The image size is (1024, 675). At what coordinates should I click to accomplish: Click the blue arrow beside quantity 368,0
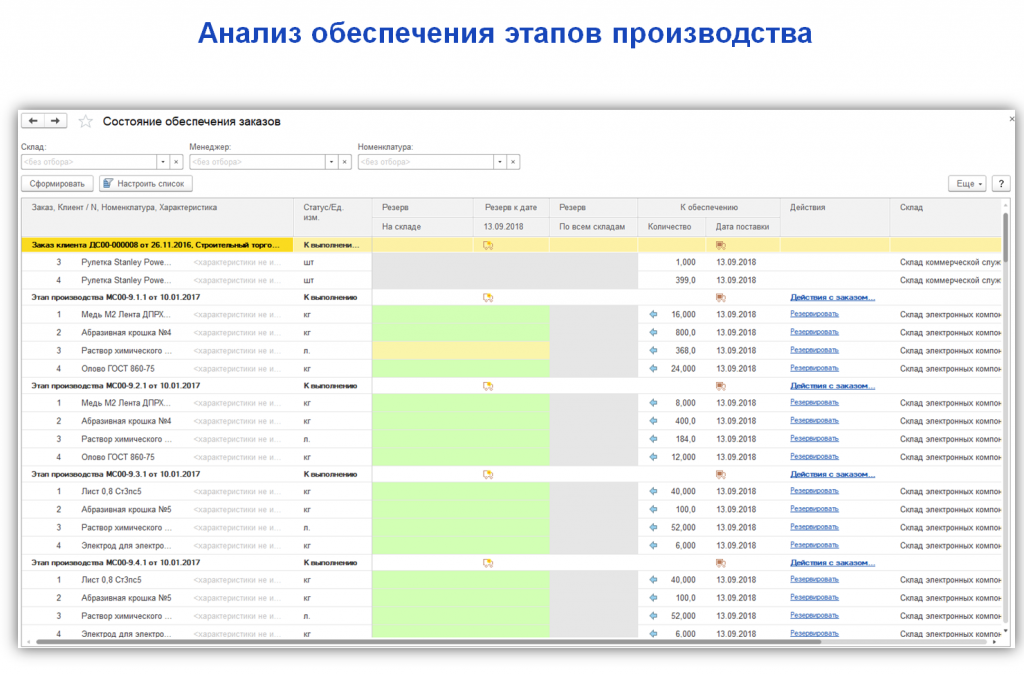pos(653,351)
